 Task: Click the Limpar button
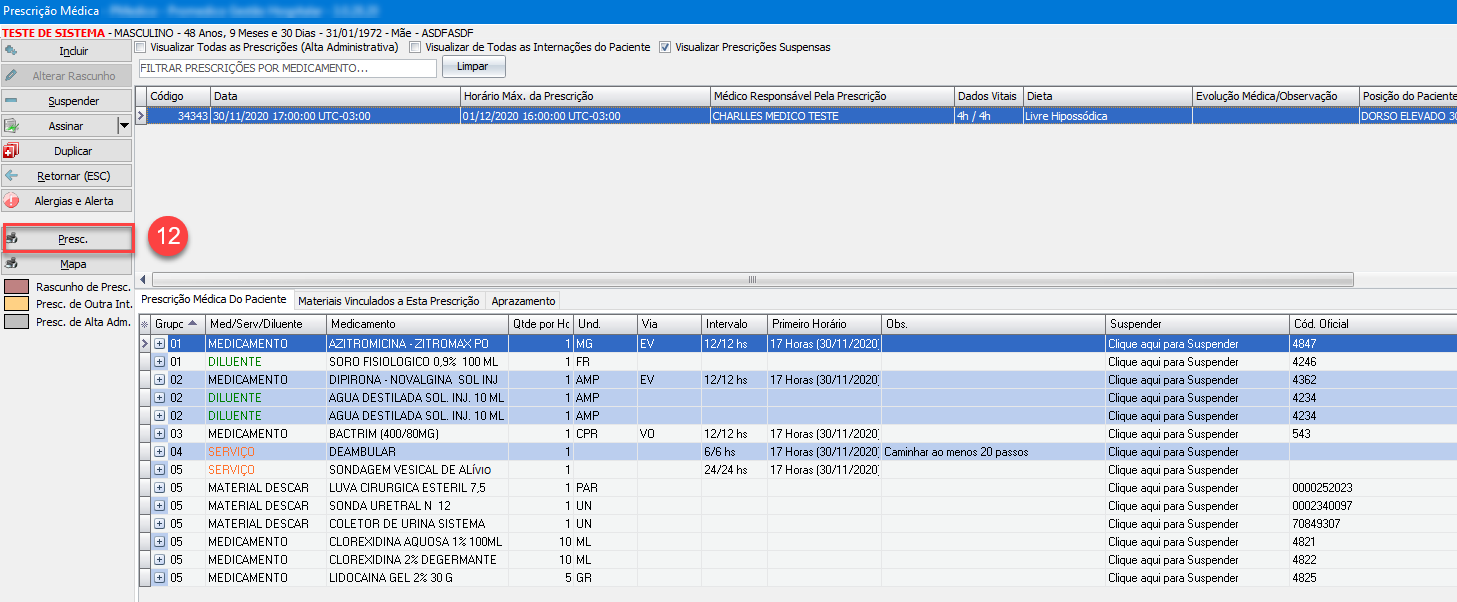[x=473, y=67]
